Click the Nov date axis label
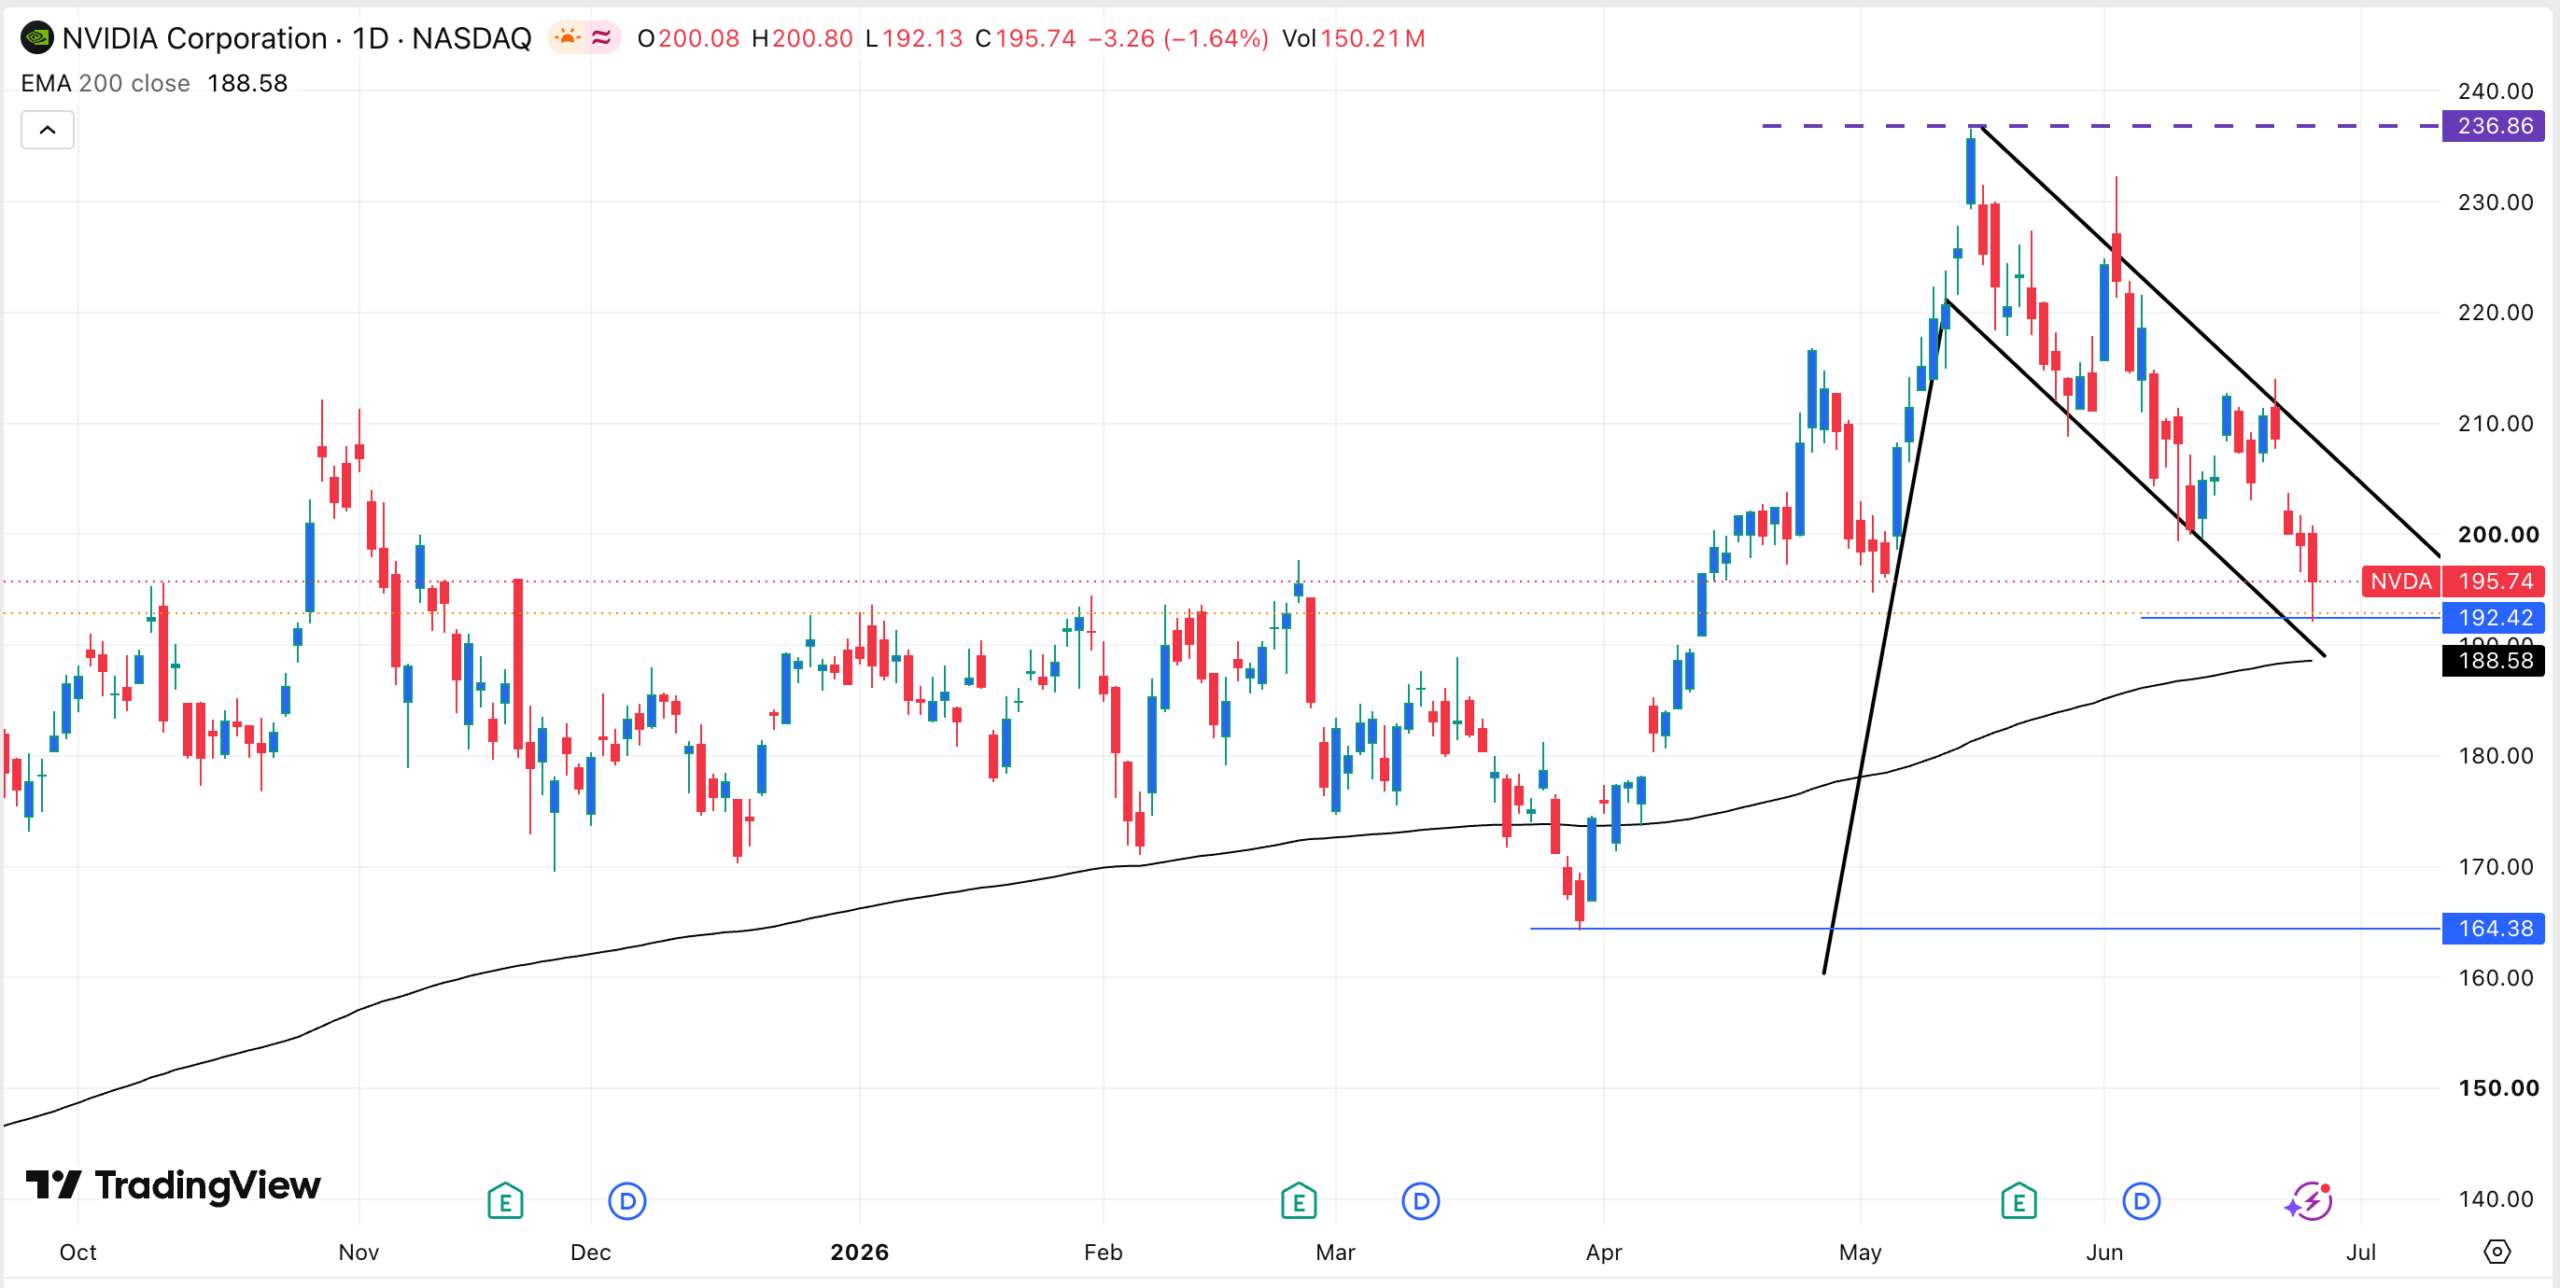Screen dimensions: 2560x1288 pyautogui.click(x=359, y=1252)
